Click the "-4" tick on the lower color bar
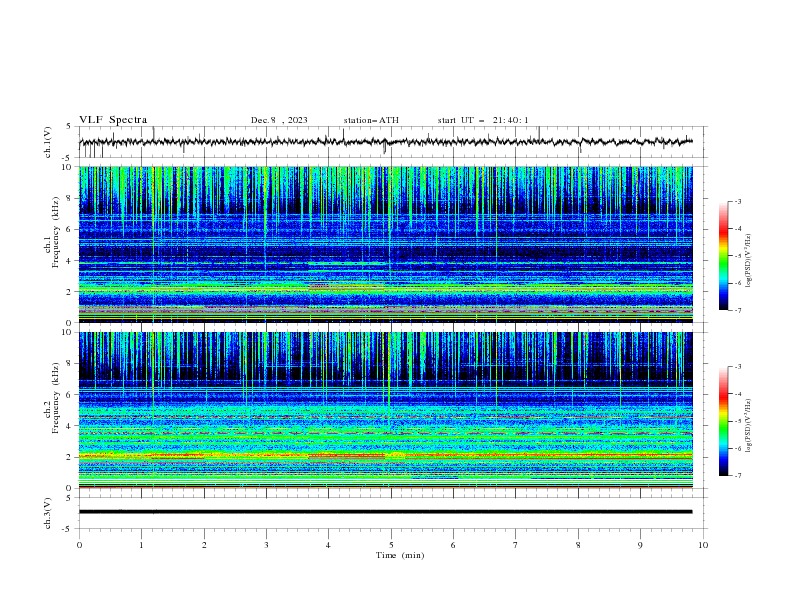Screen dimensions: 792x612 tap(737, 394)
